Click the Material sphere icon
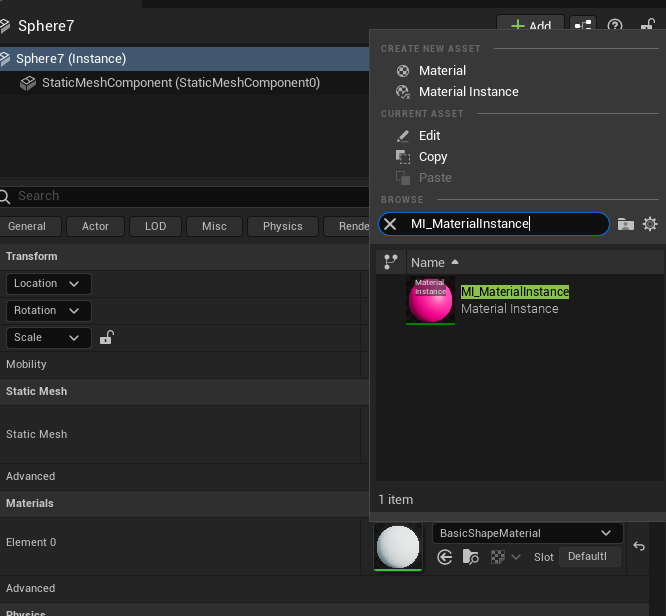The height and width of the screenshot is (616, 666). [x=403, y=71]
